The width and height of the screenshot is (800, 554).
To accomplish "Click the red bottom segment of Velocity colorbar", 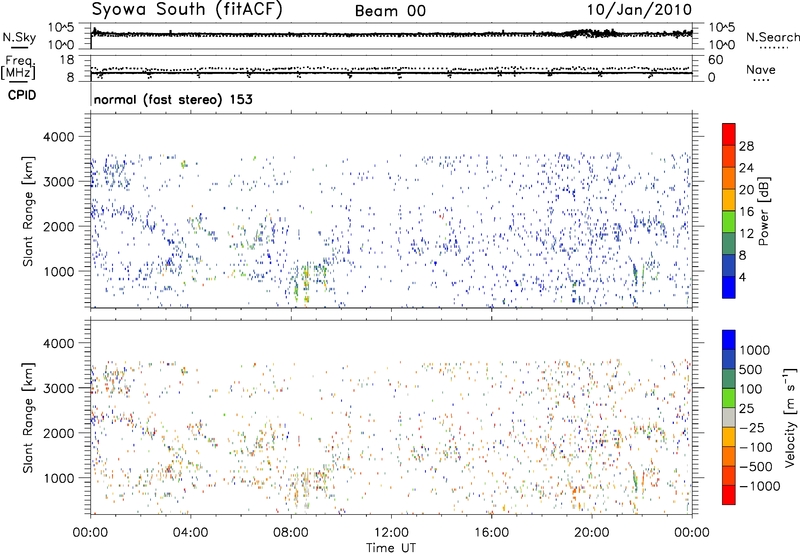I will pos(729,495).
